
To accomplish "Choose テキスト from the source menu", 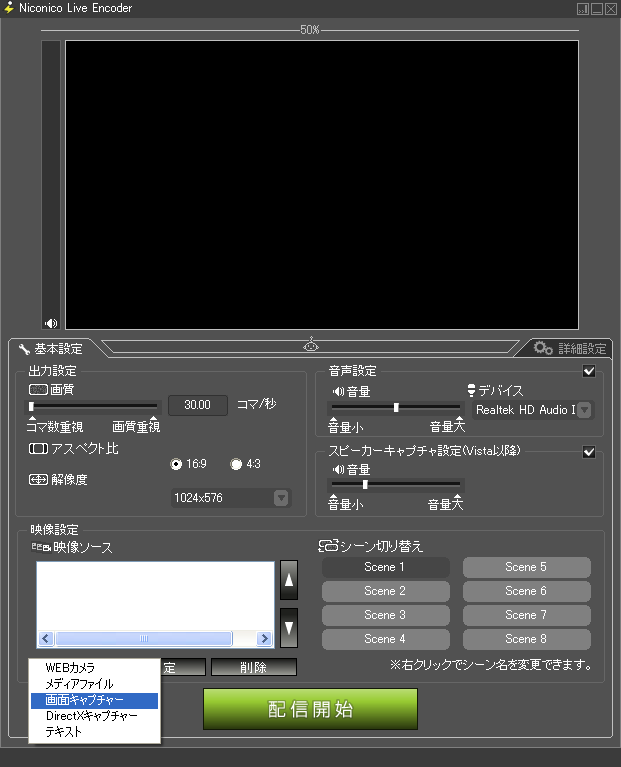I will pos(94,732).
